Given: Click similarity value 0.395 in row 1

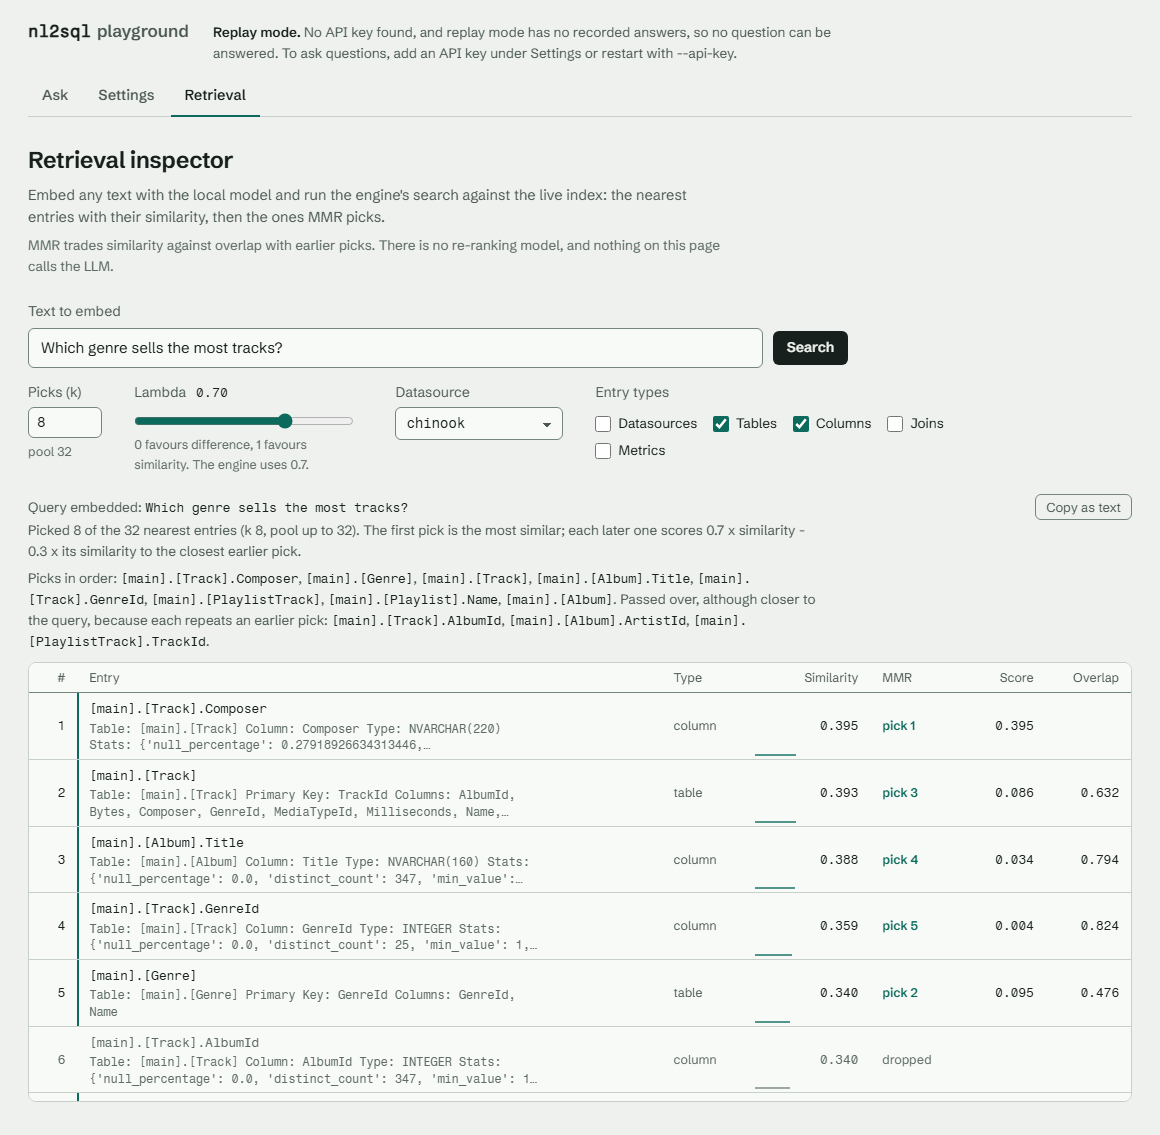Looking at the screenshot, I should coord(839,726).
